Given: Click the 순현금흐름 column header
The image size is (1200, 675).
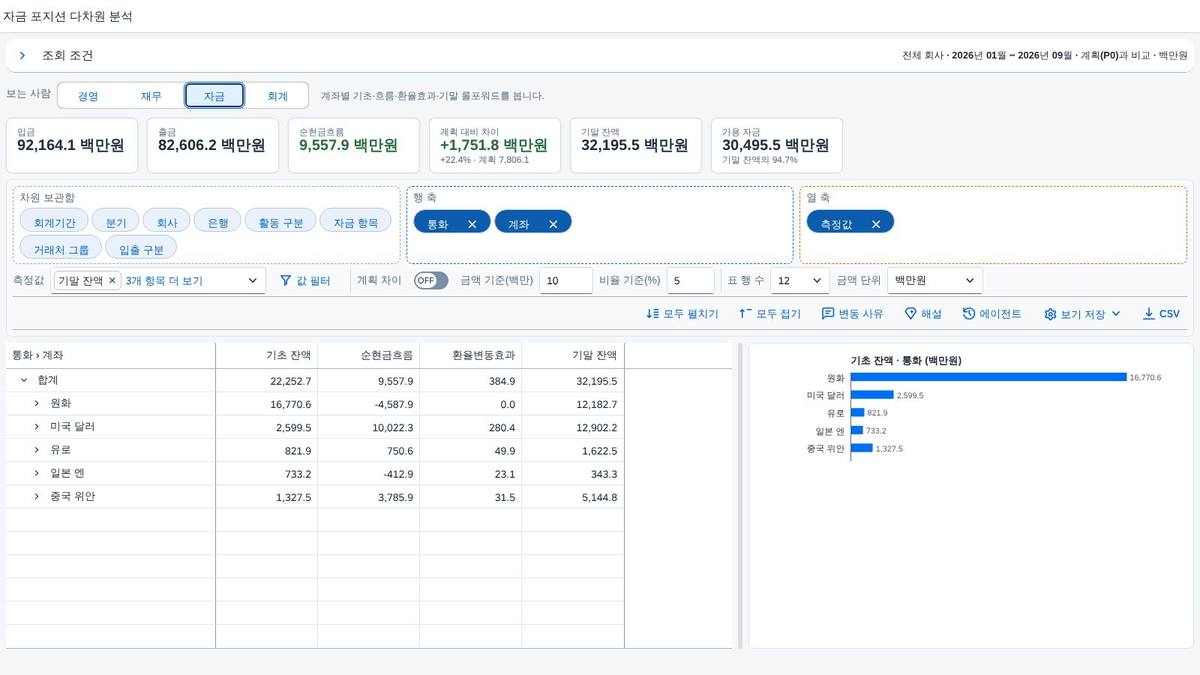Looking at the screenshot, I should point(369,355).
